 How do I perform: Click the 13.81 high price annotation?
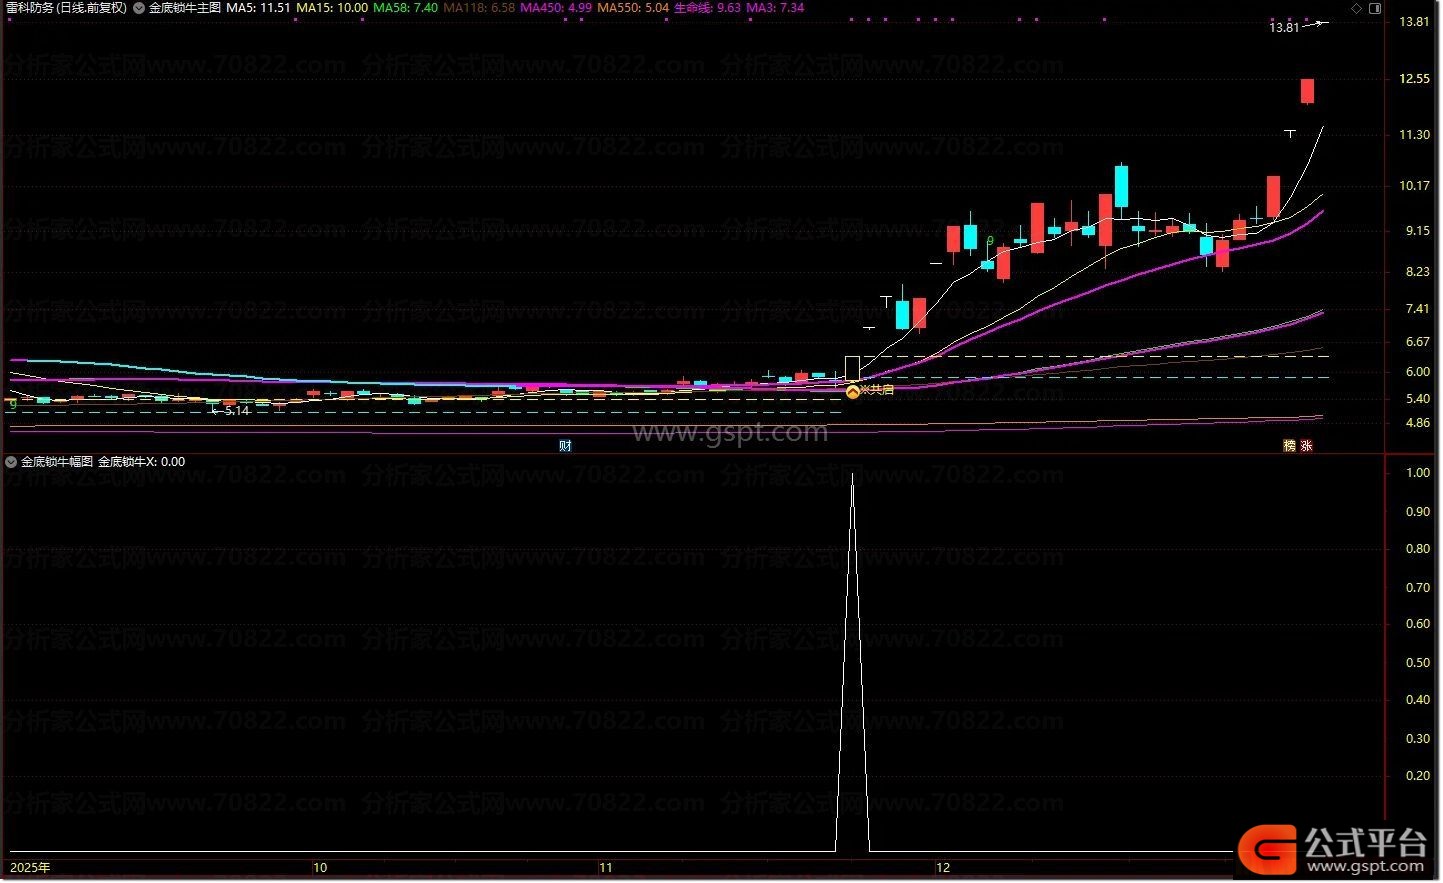click(x=1284, y=28)
